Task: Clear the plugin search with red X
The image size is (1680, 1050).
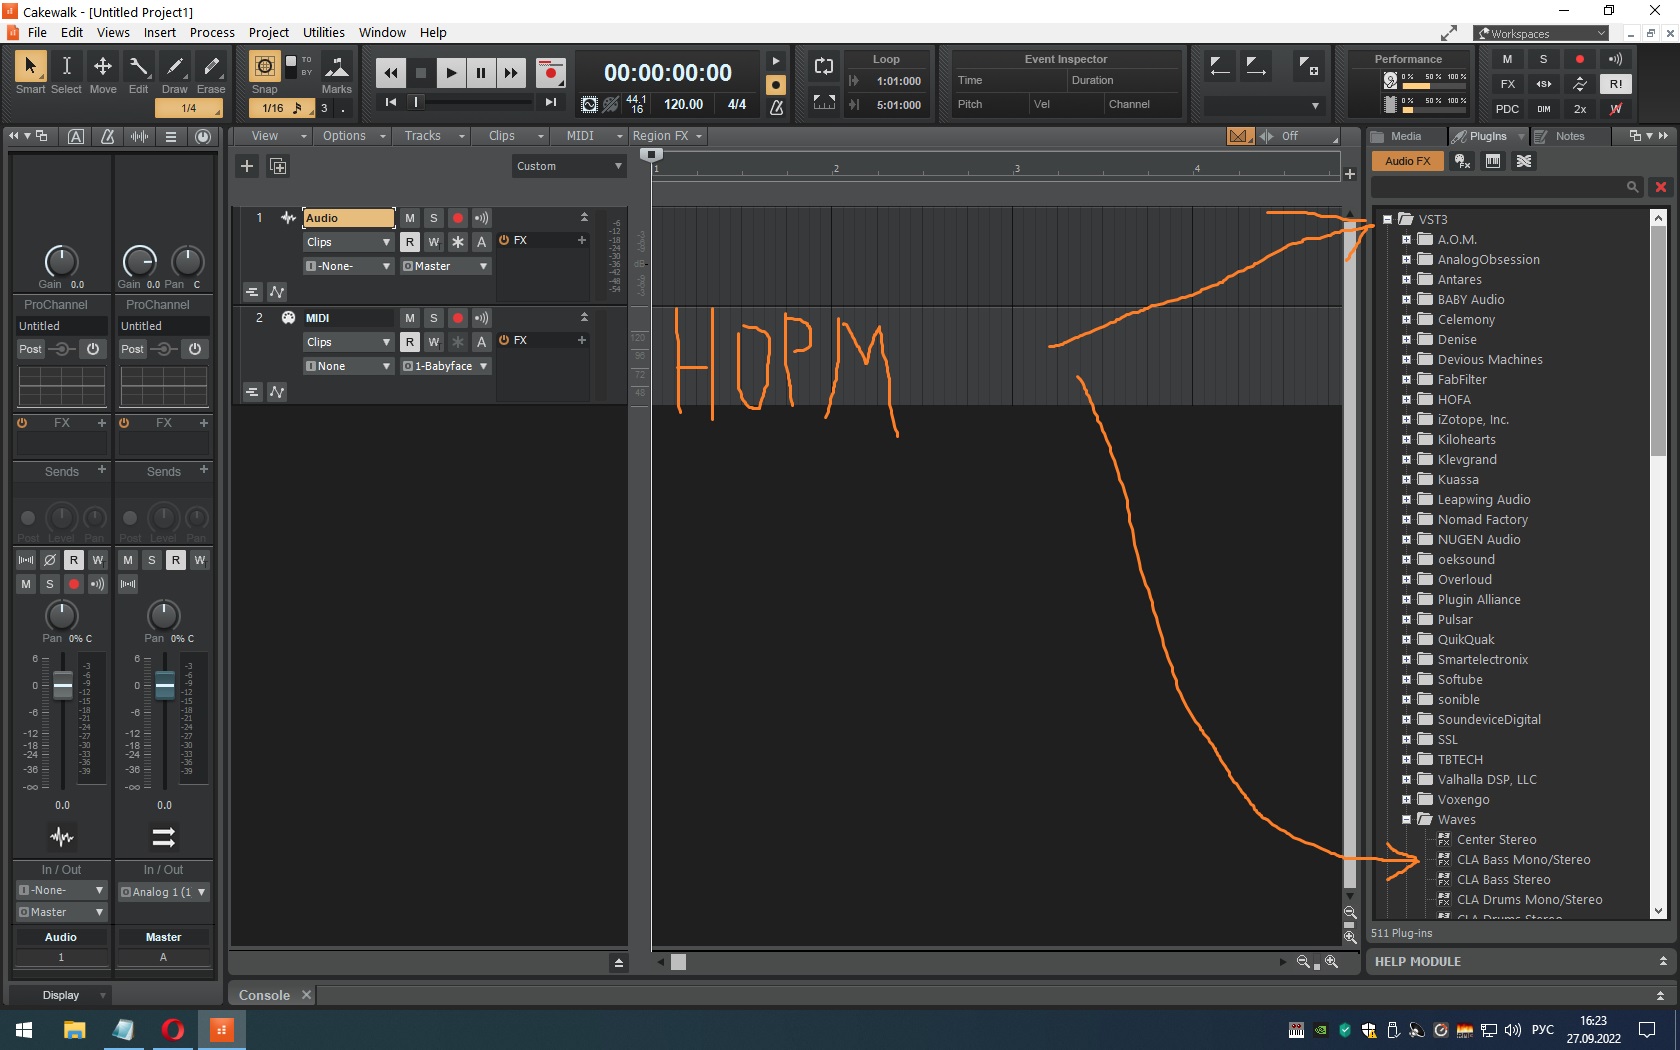Action: pyautogui.click(x=1661, y=187)
